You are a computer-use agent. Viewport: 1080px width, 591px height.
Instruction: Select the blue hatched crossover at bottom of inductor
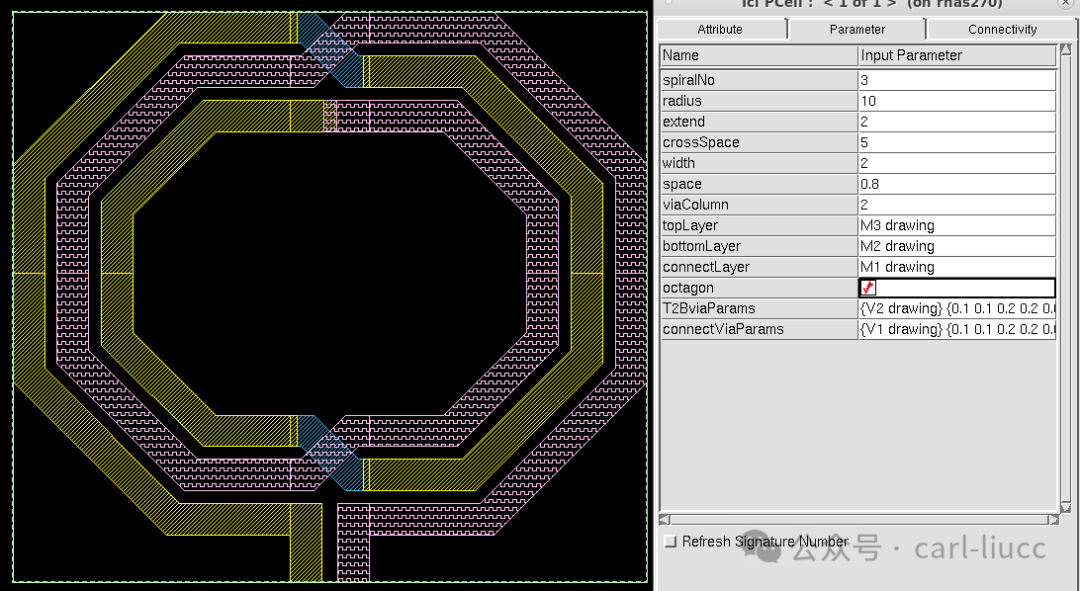331,453
